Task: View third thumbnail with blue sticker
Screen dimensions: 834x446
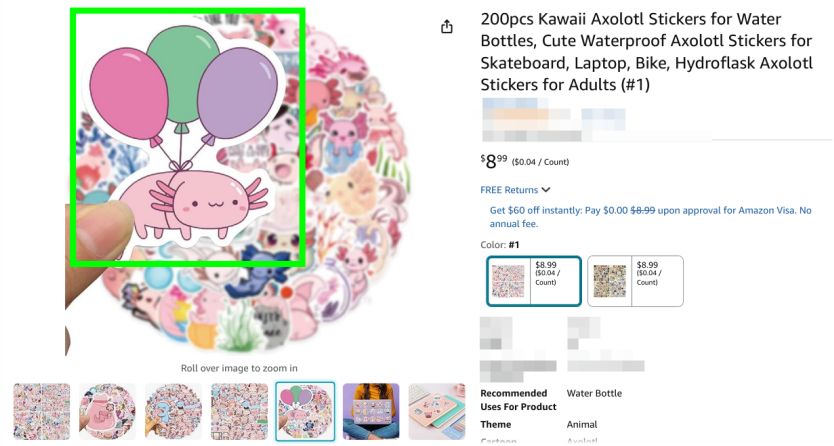Action: 173,411
